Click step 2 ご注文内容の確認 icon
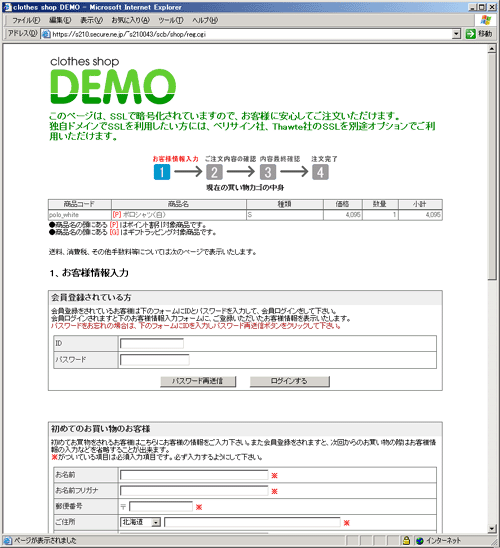Screen dimensions: 500x548 click(x=214, y=172)
